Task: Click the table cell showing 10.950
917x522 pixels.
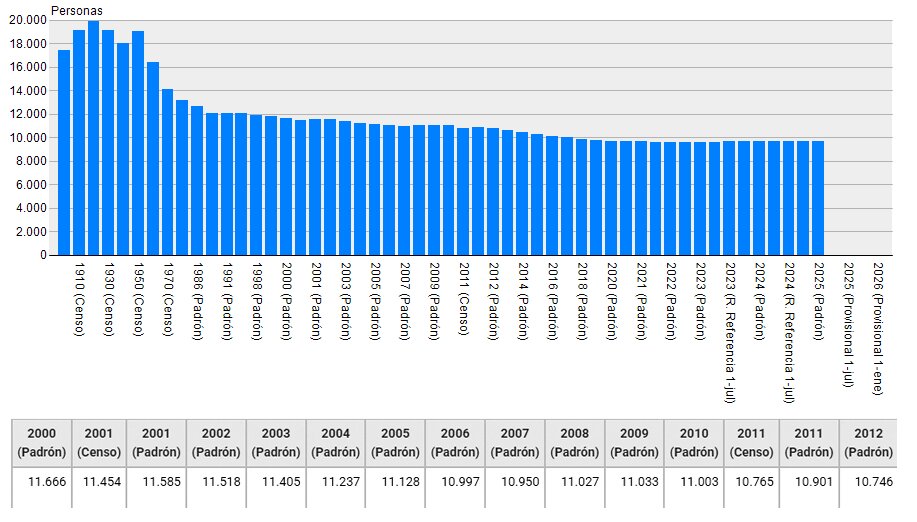Action: coord(515,488)
